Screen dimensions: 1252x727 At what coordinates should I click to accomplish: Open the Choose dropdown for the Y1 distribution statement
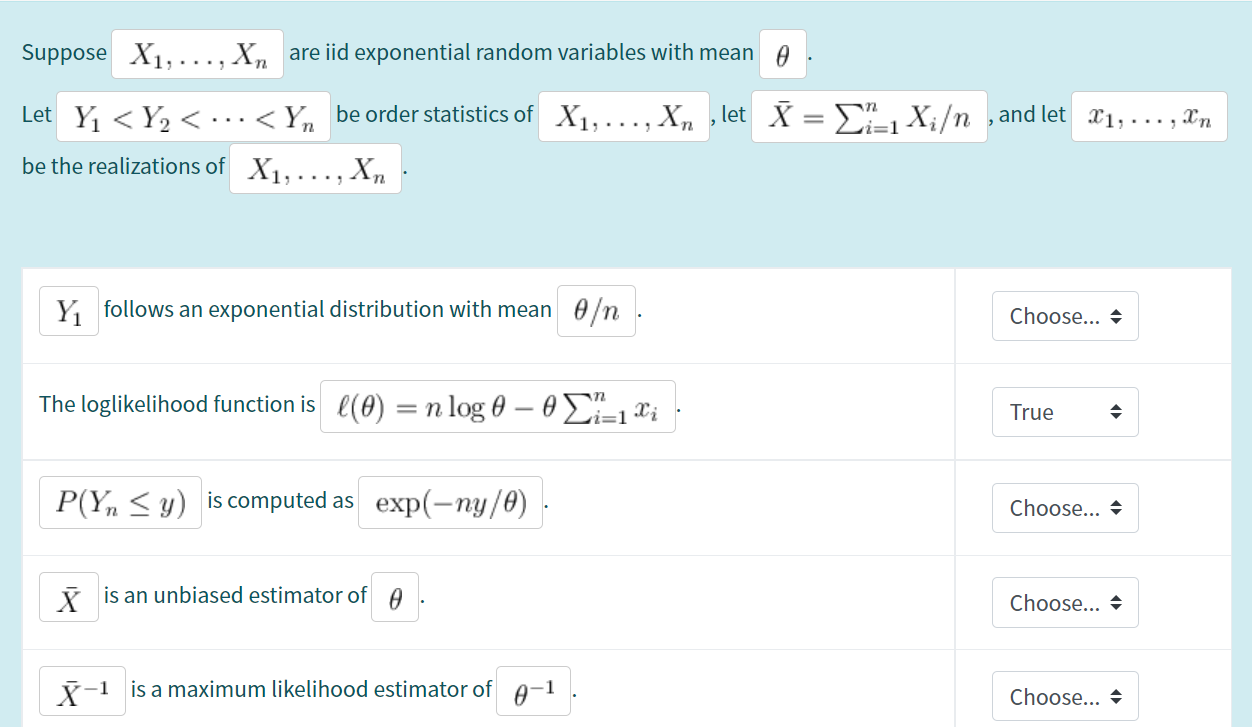pyautogui.click(x=1064, y=316)
